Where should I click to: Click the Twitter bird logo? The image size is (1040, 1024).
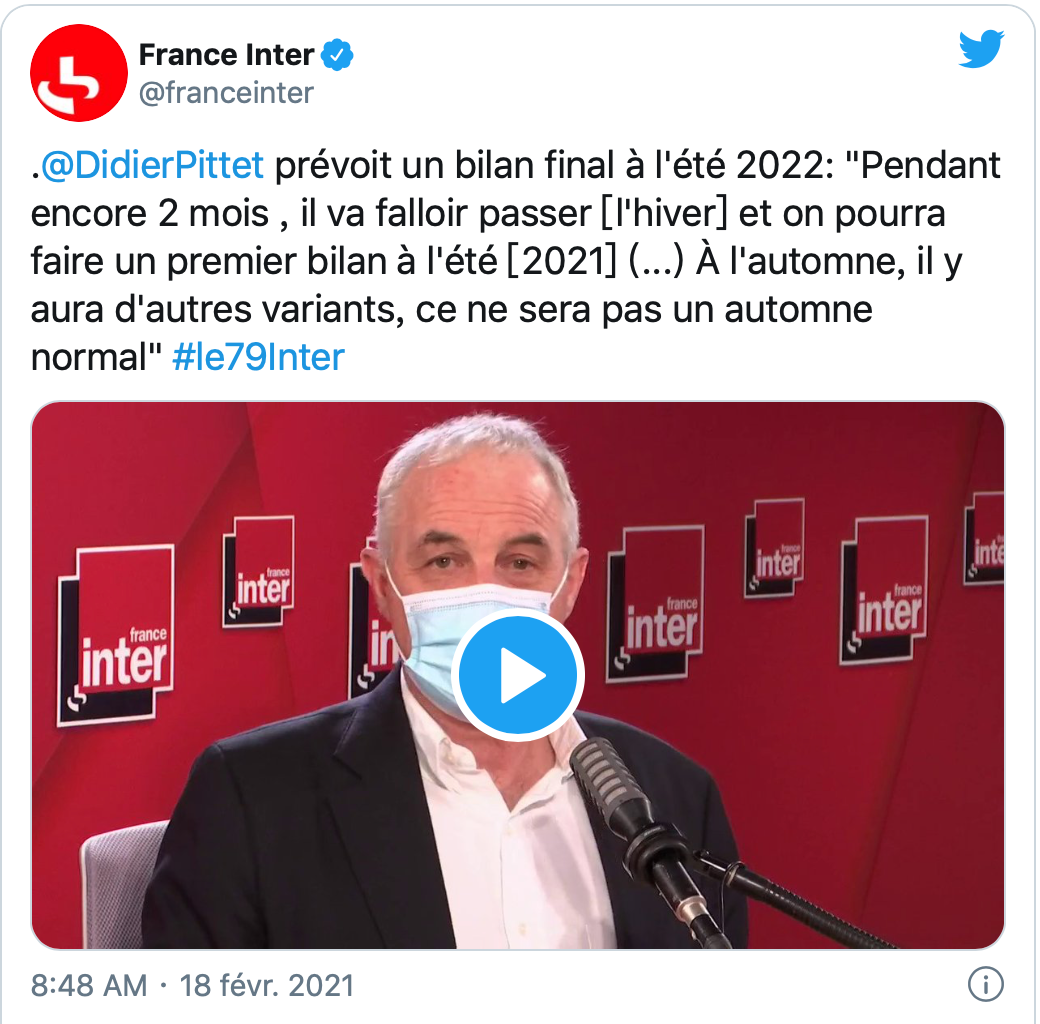pos(981,48)
